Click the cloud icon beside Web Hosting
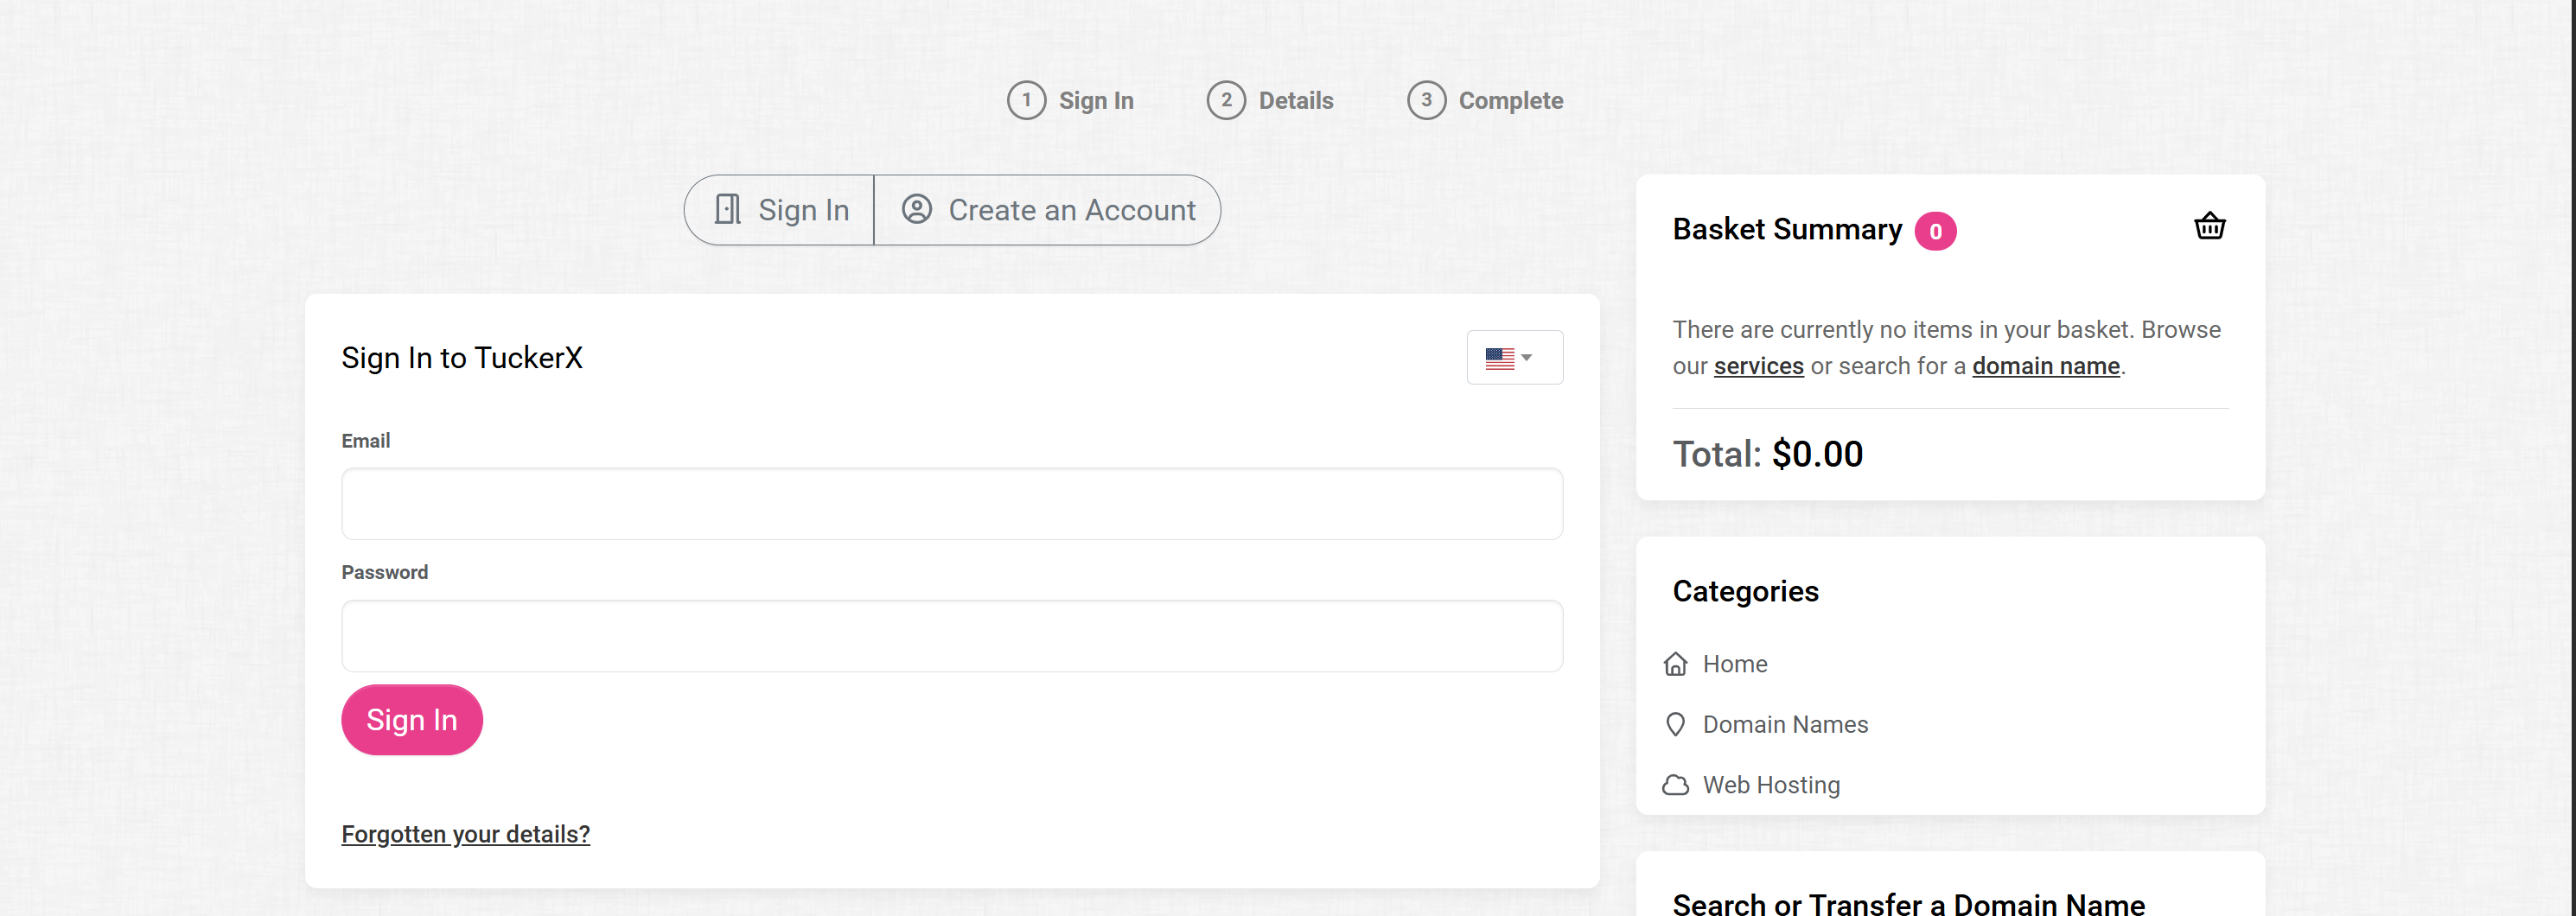 pos(1675,785)
